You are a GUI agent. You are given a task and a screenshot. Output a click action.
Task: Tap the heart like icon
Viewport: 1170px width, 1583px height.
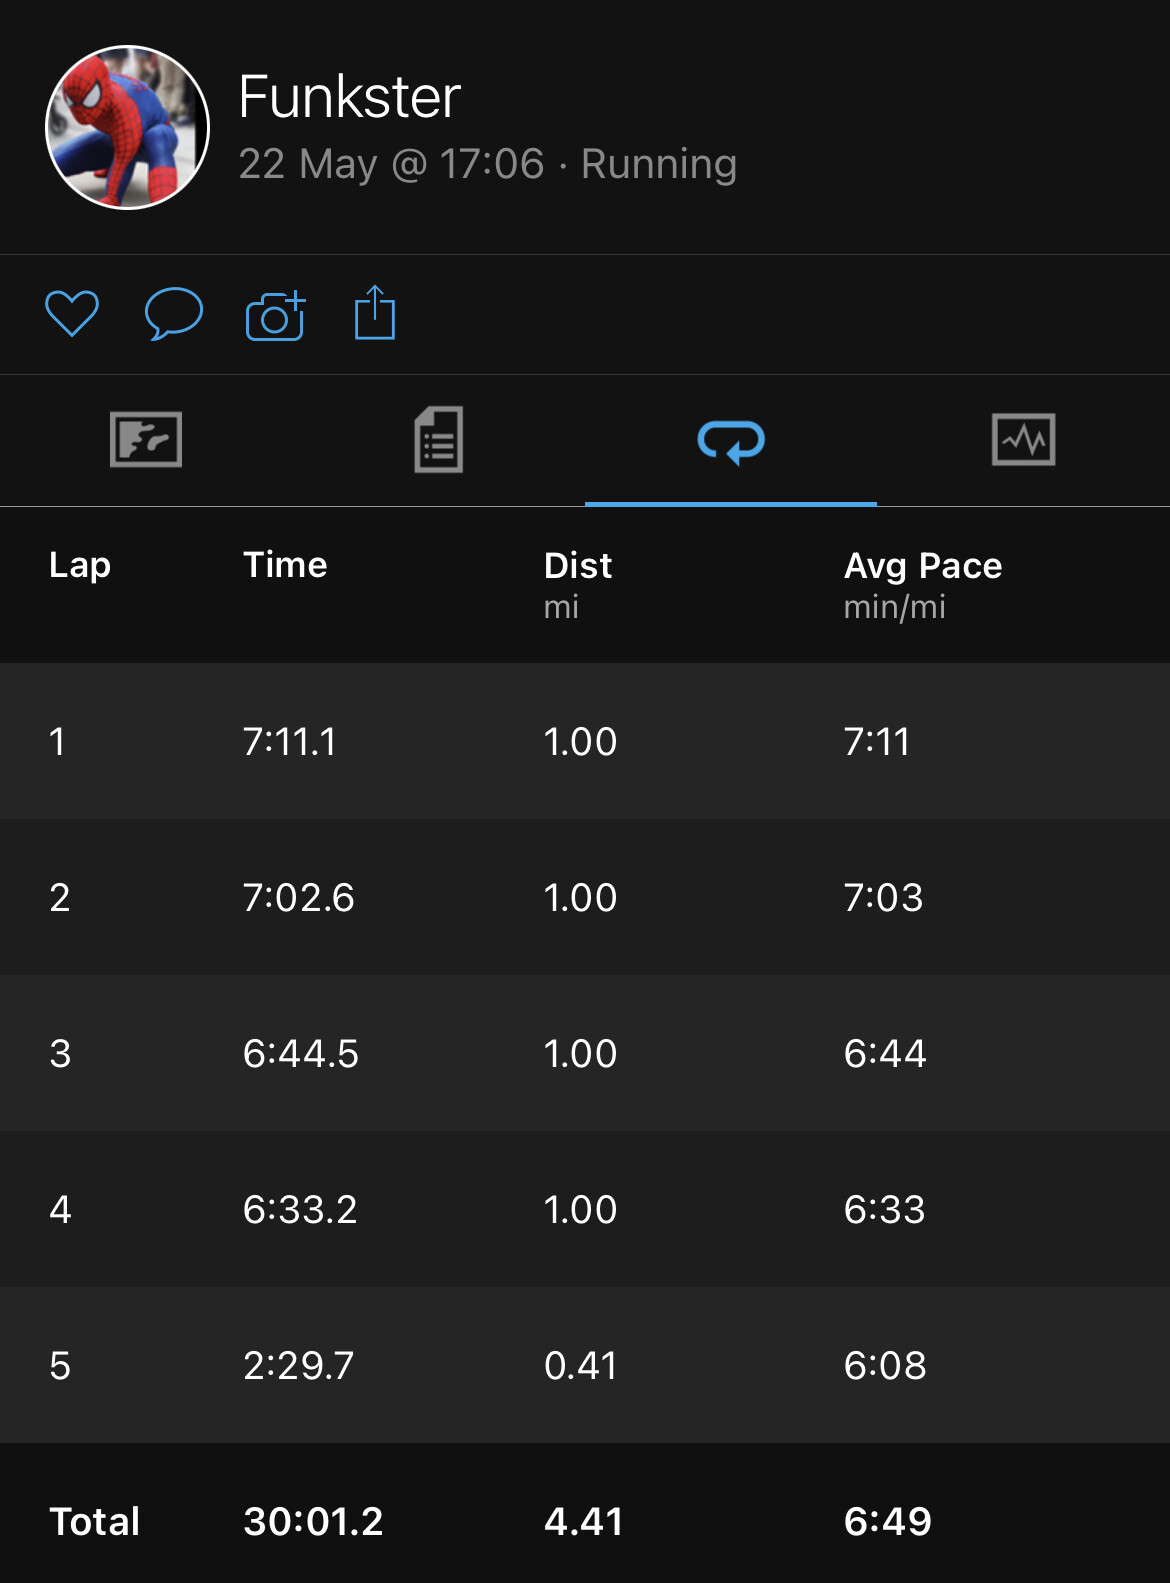click(x=72, y=314)
